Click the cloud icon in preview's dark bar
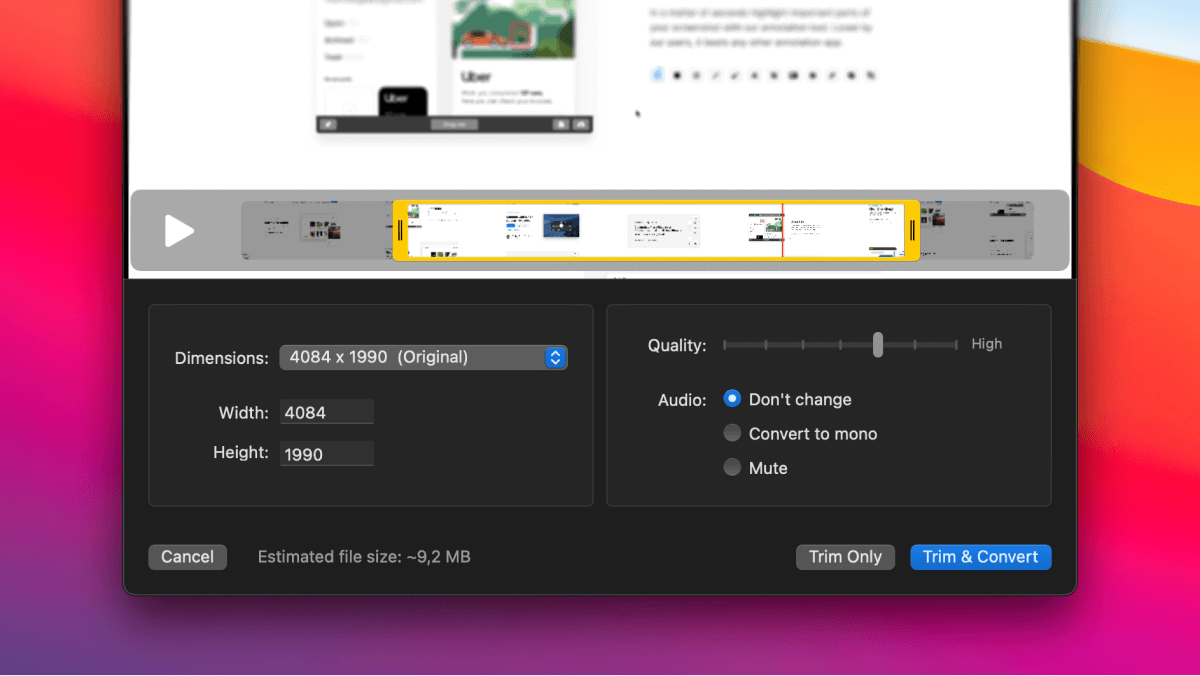1200x676 pixels. (x=580, y=124)
